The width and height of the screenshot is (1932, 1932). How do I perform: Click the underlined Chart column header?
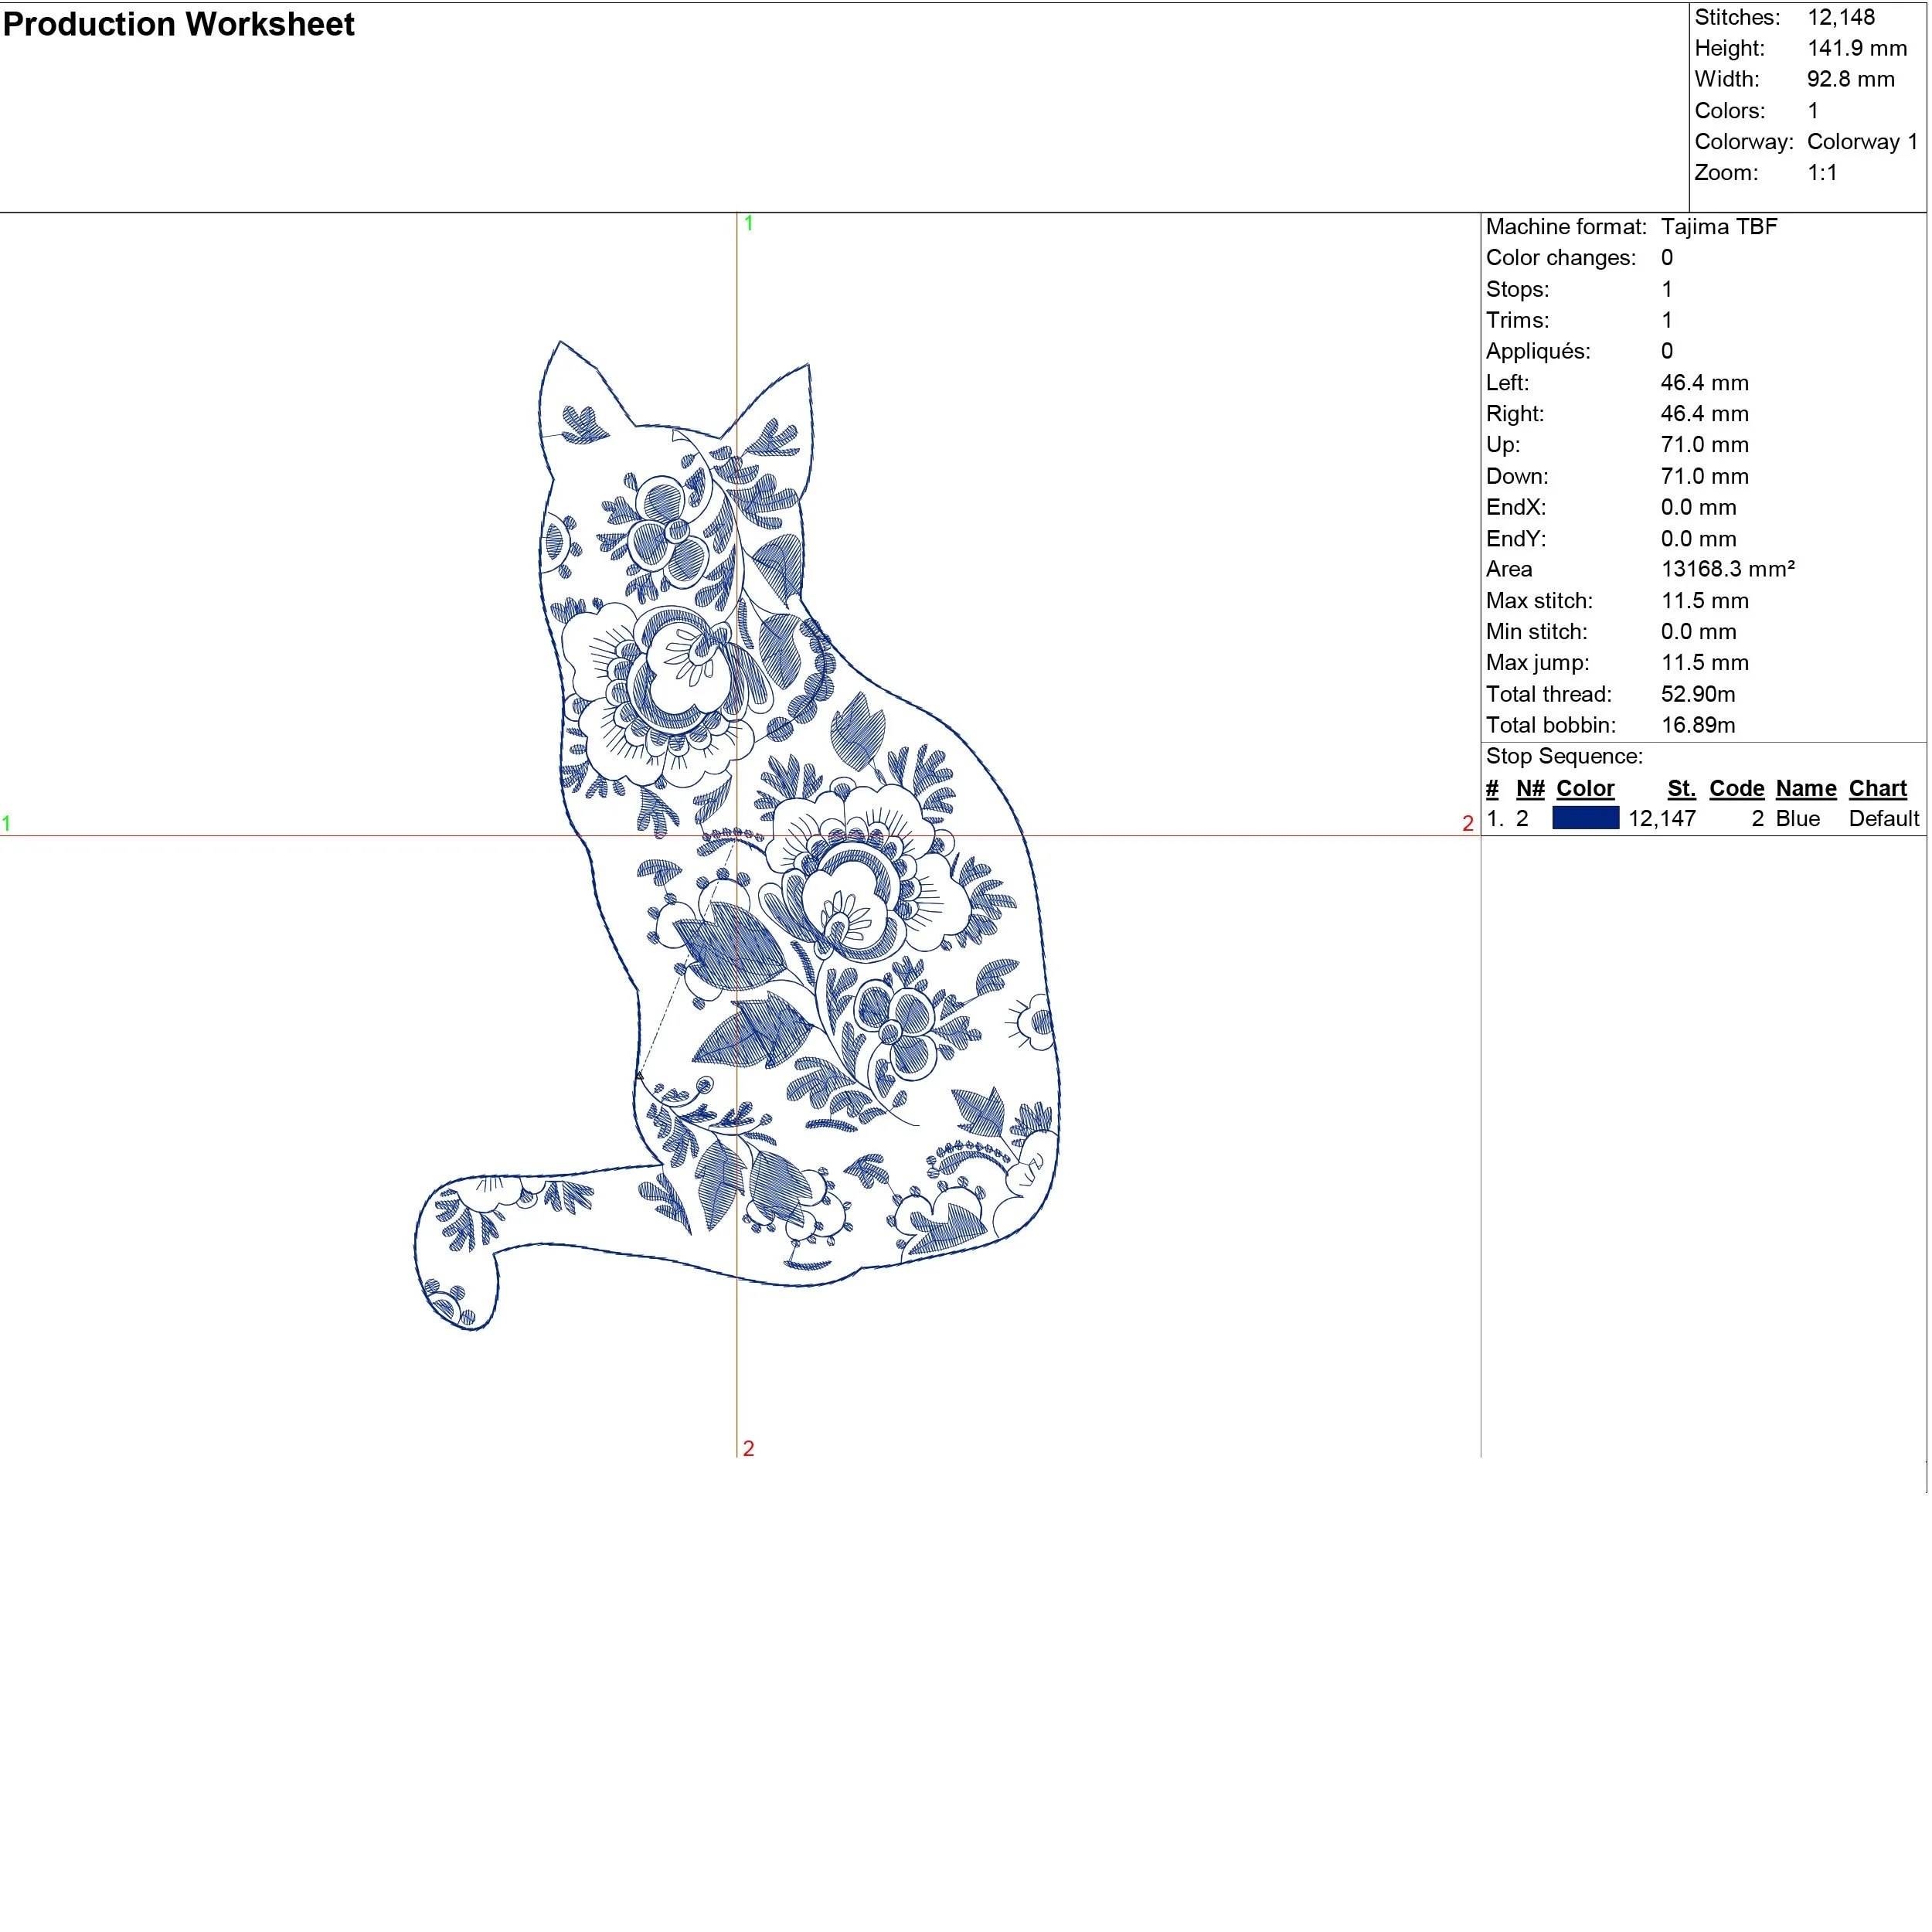[x=1877, y=788]
